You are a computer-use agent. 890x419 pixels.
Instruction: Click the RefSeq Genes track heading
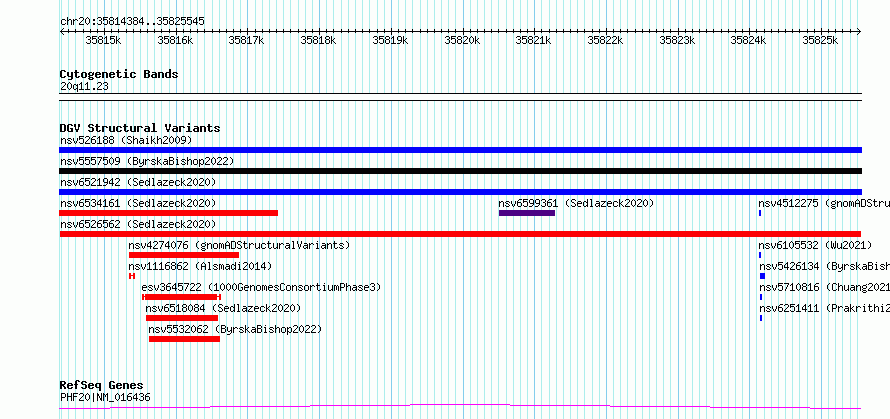pos(101,385)
